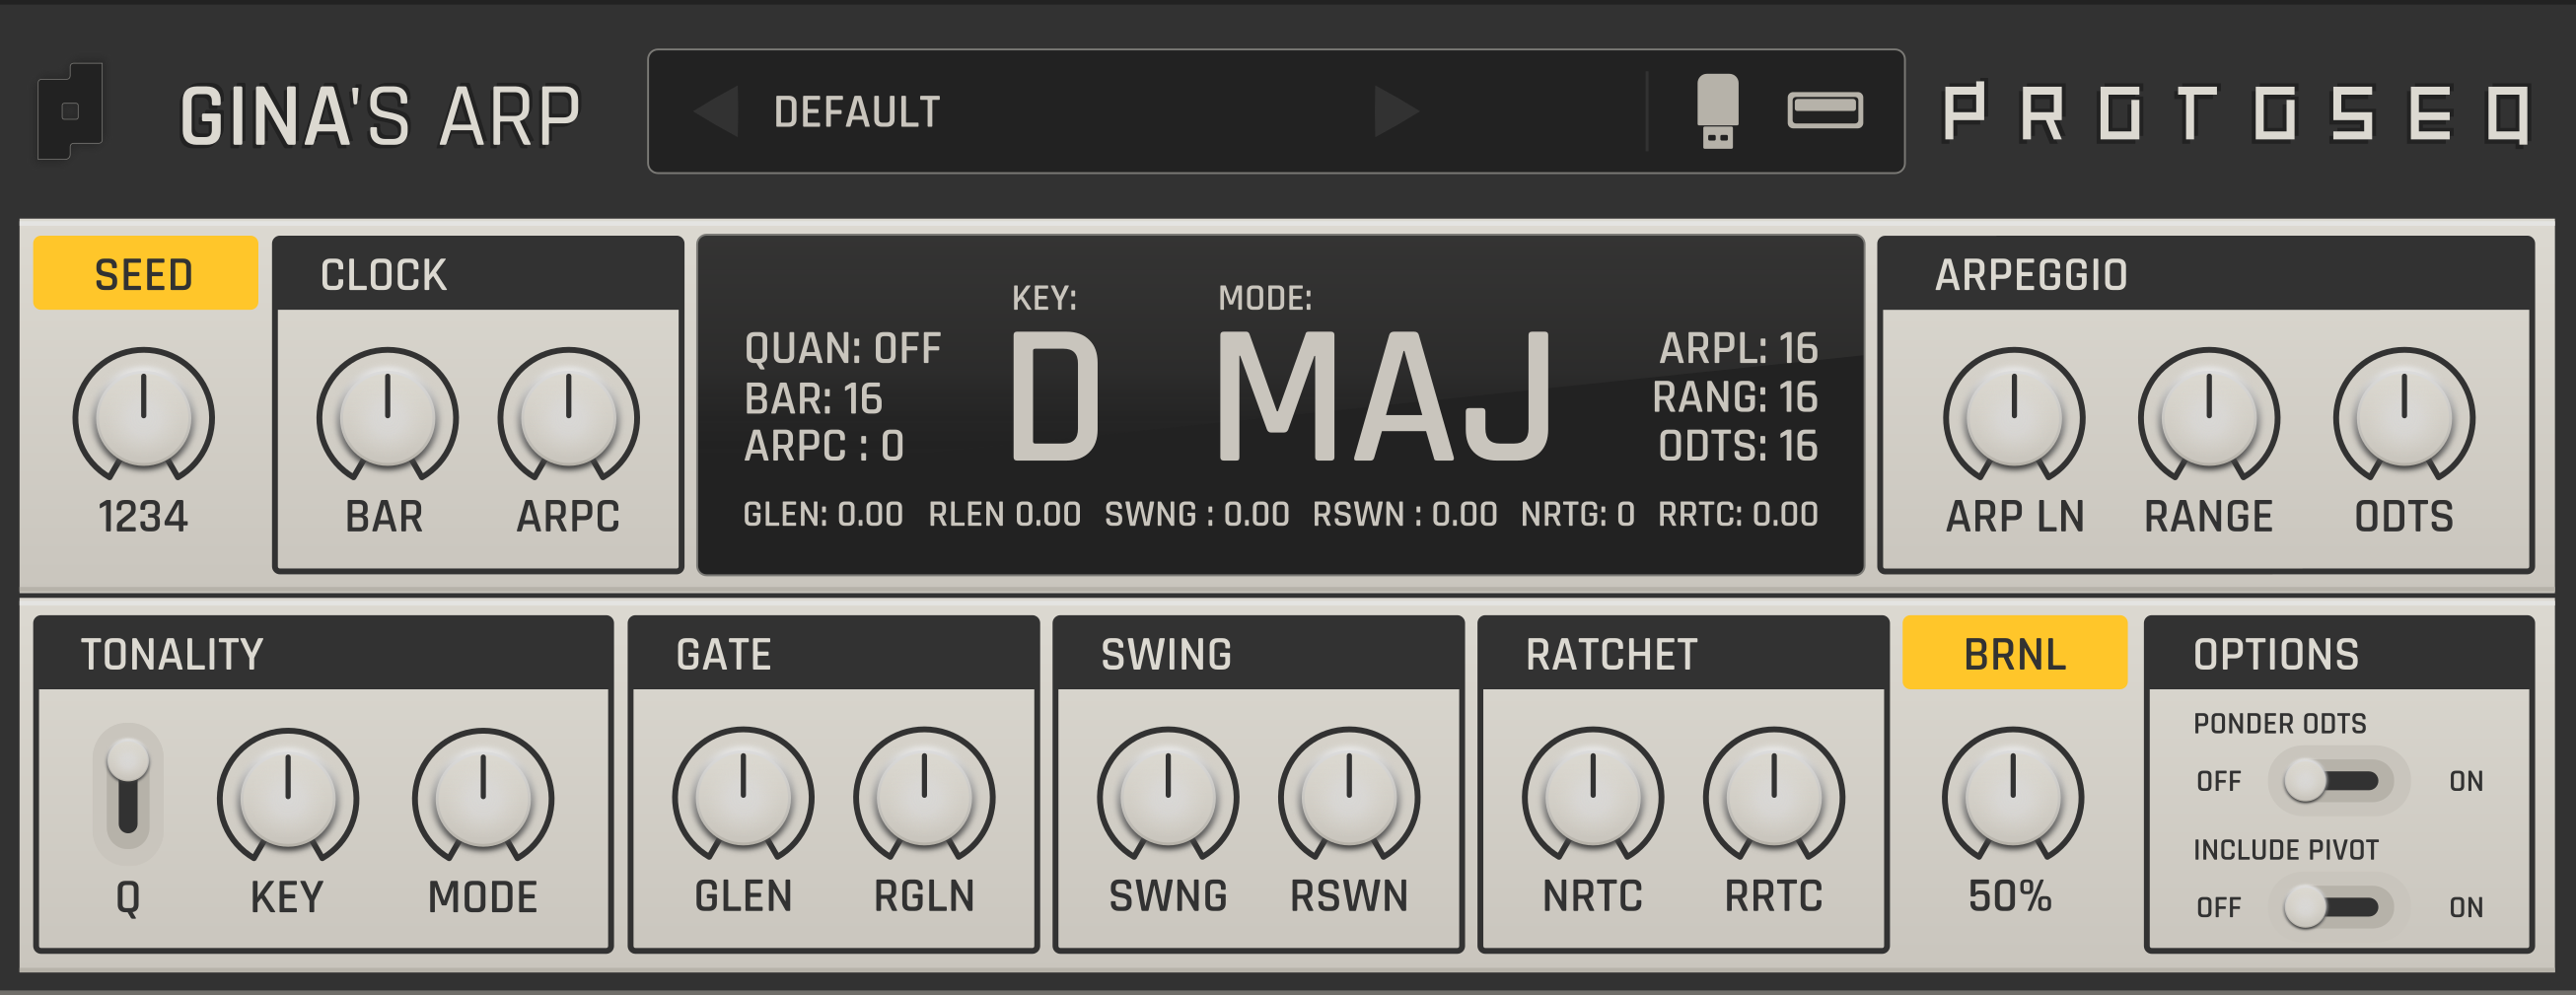The width and height of the screenshot is (2576, 995).
Task: Click the ARPL: 16 readout
Action: [x=1739, y=349]
